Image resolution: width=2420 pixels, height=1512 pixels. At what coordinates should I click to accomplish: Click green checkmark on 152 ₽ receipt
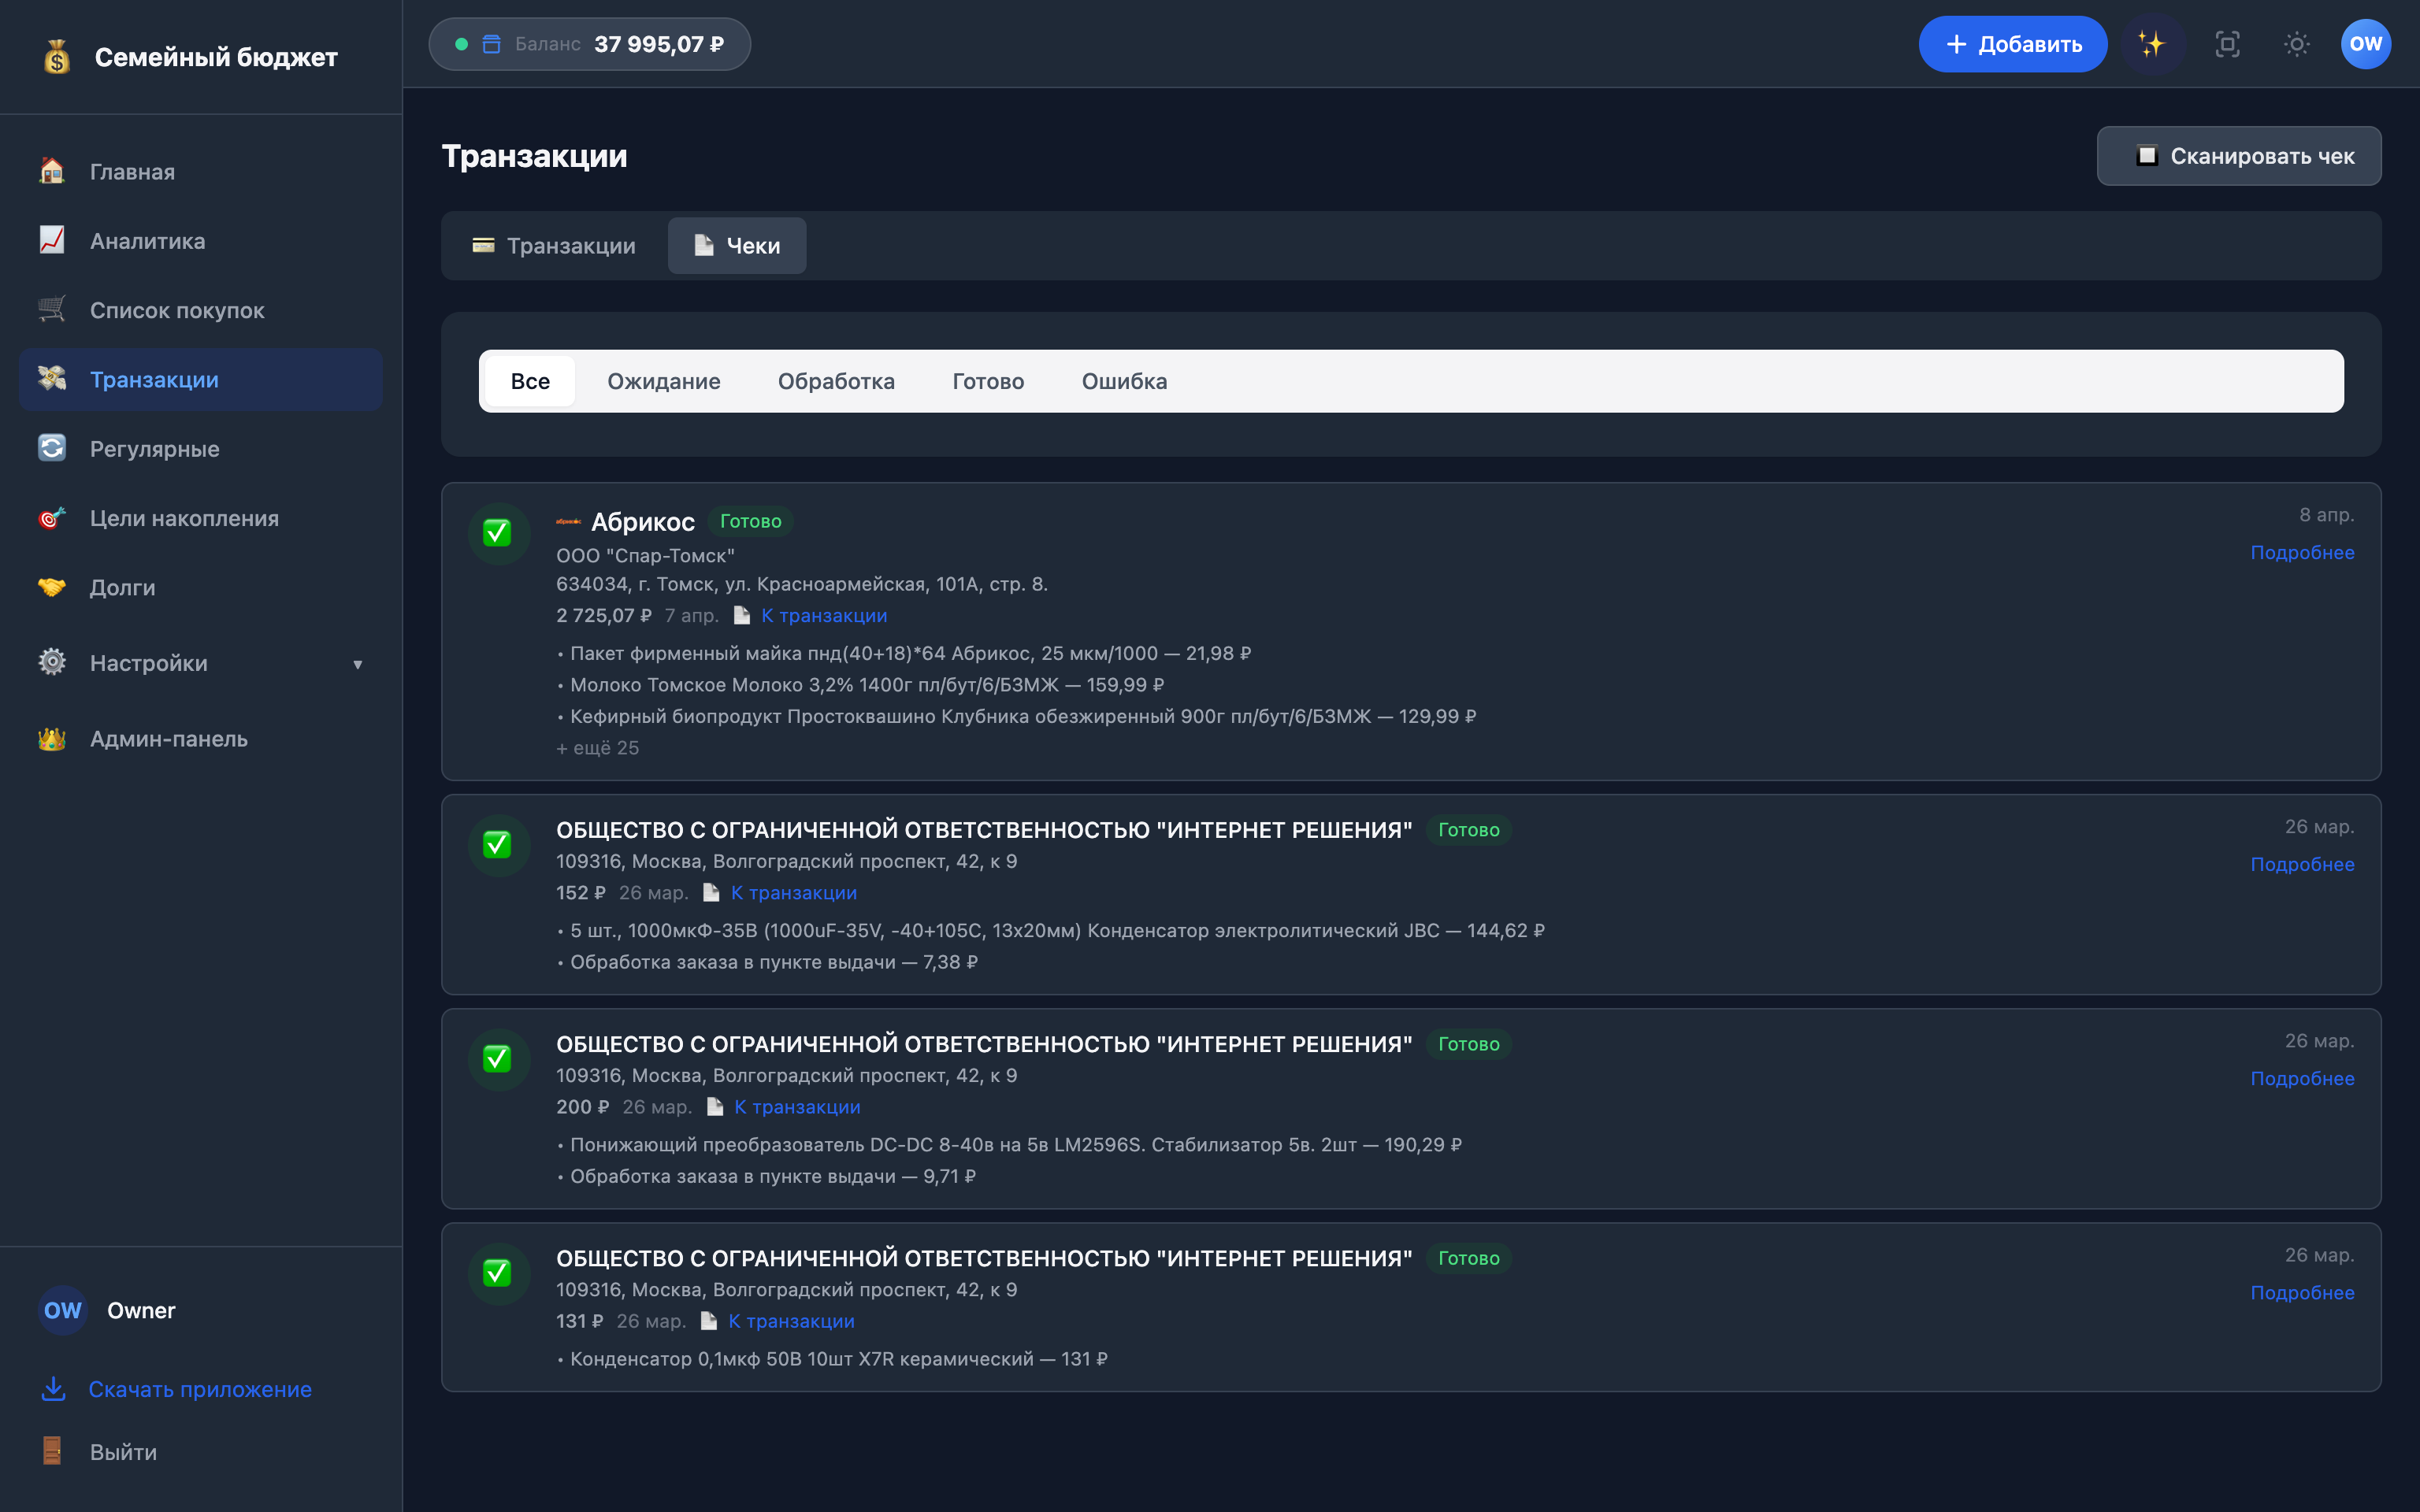point(498,845)
